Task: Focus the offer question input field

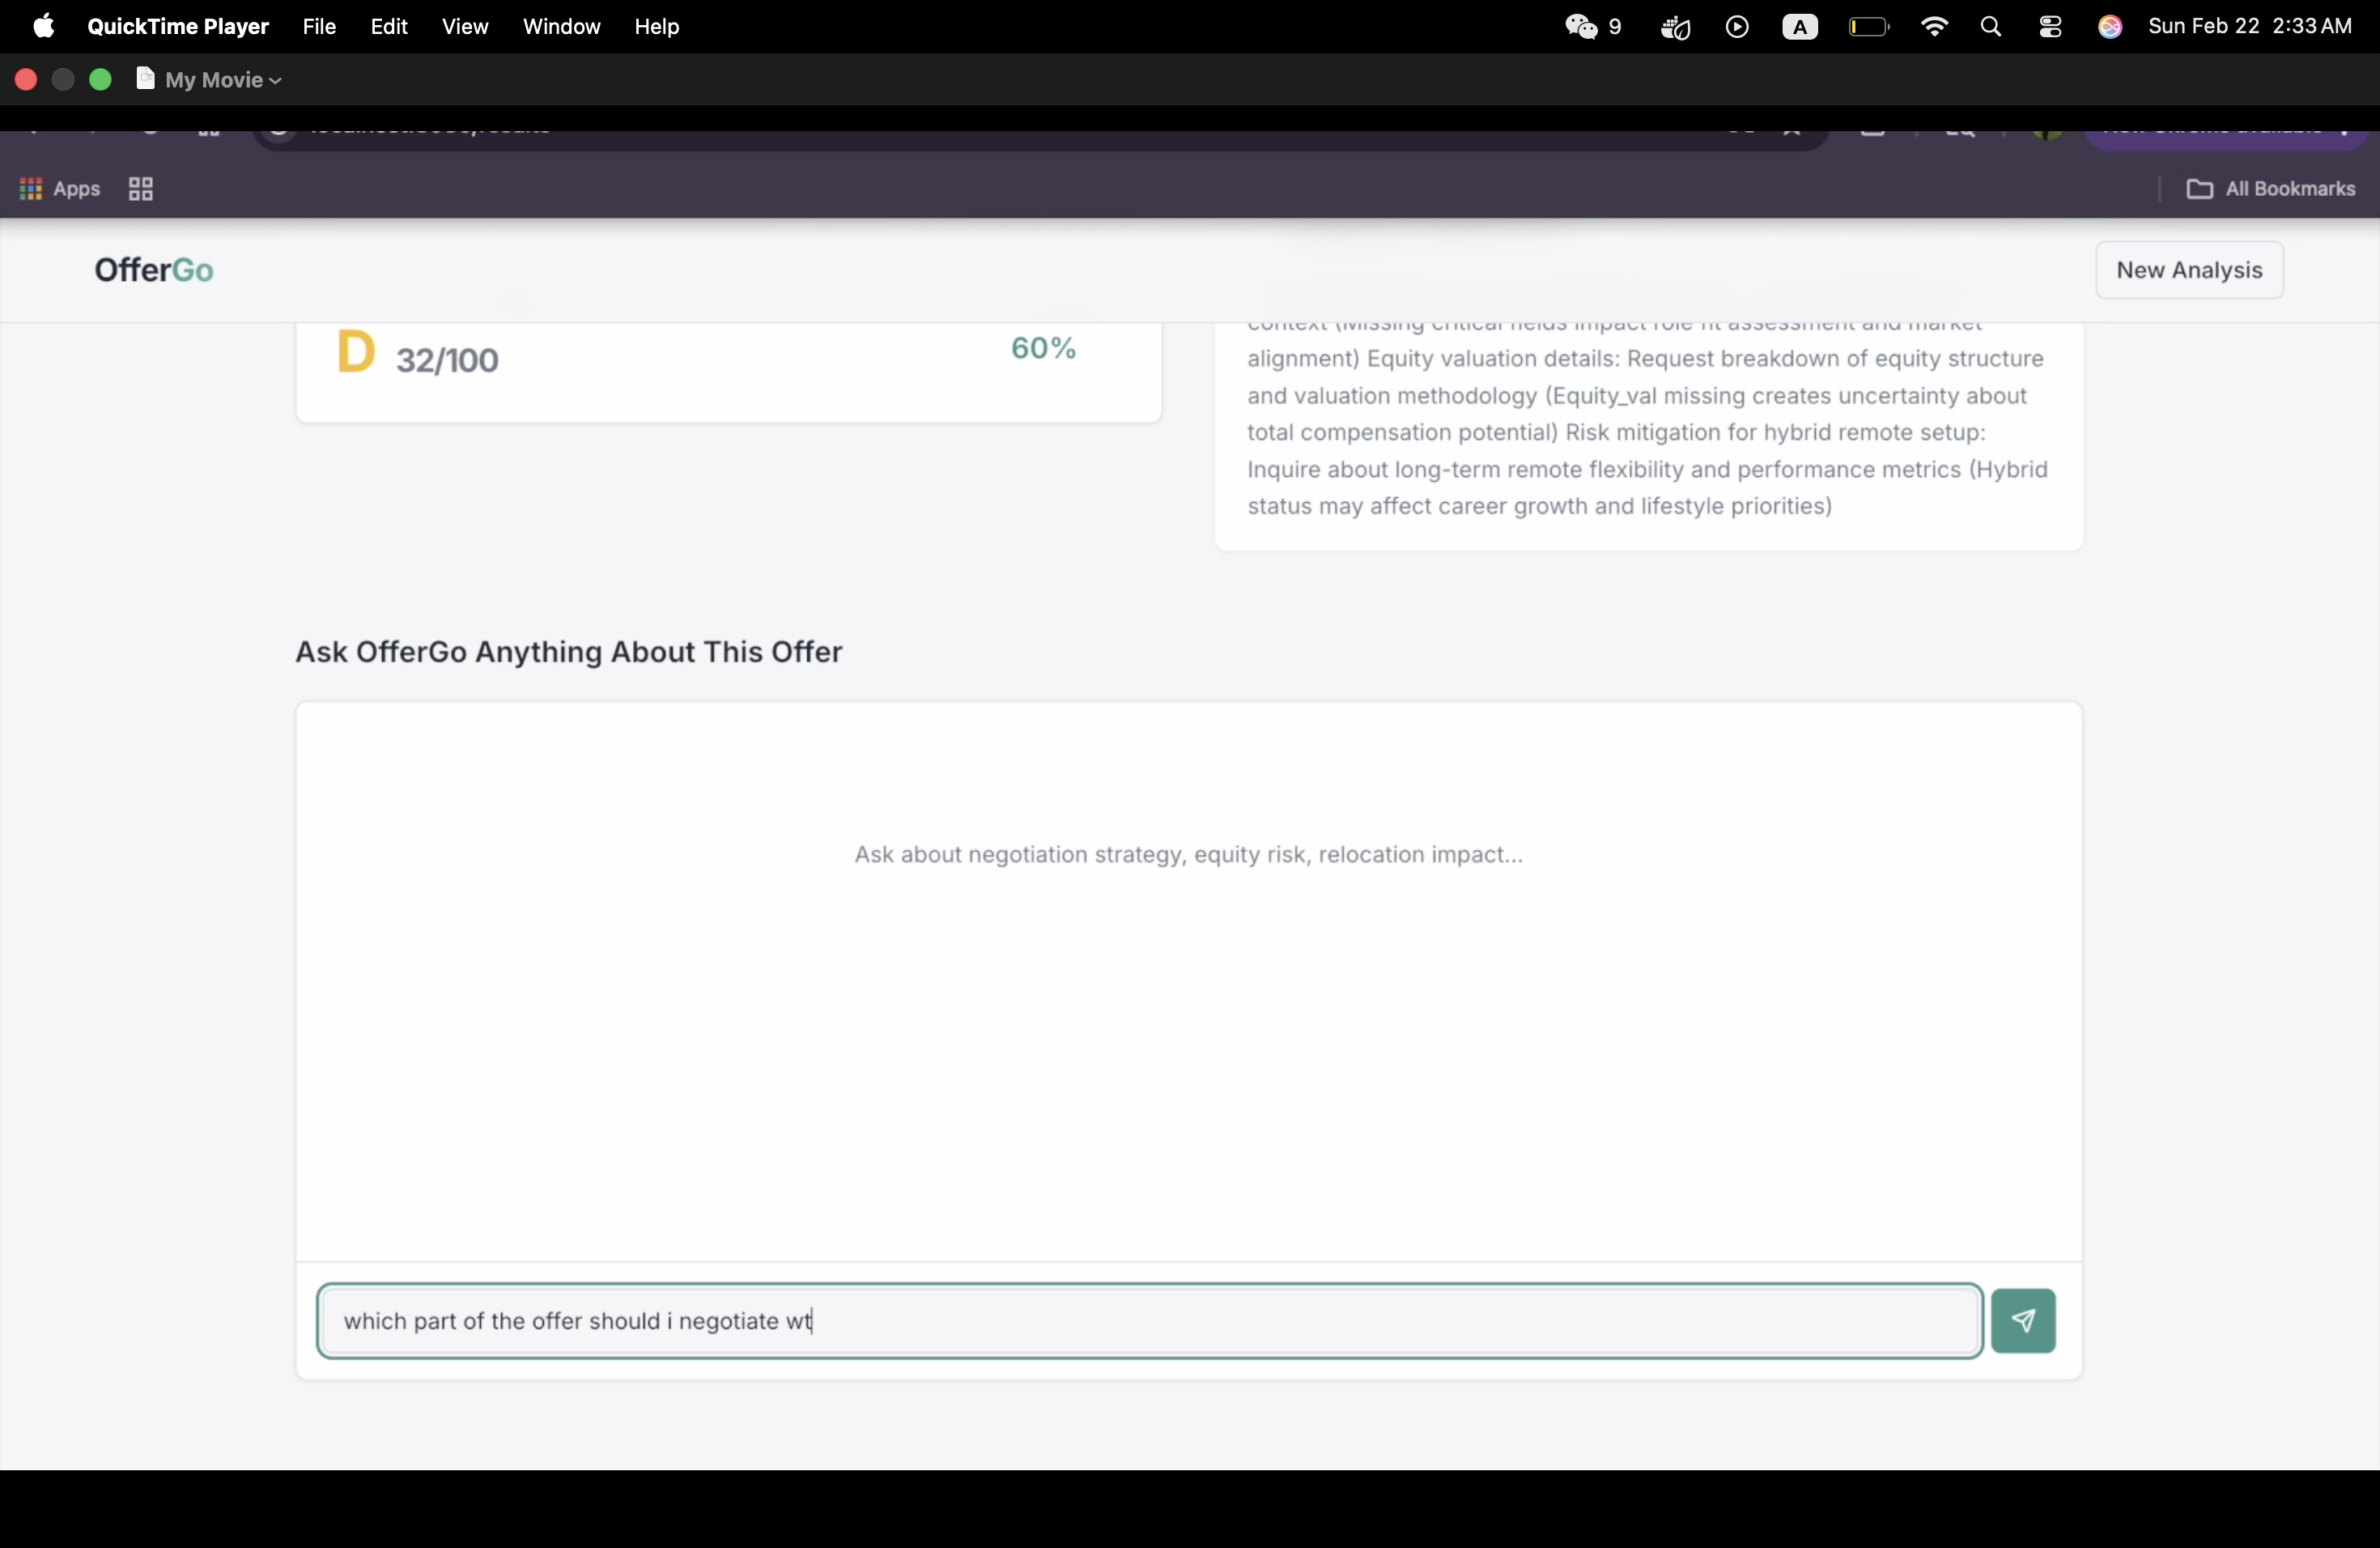Action: (x=1150, y=1320)
